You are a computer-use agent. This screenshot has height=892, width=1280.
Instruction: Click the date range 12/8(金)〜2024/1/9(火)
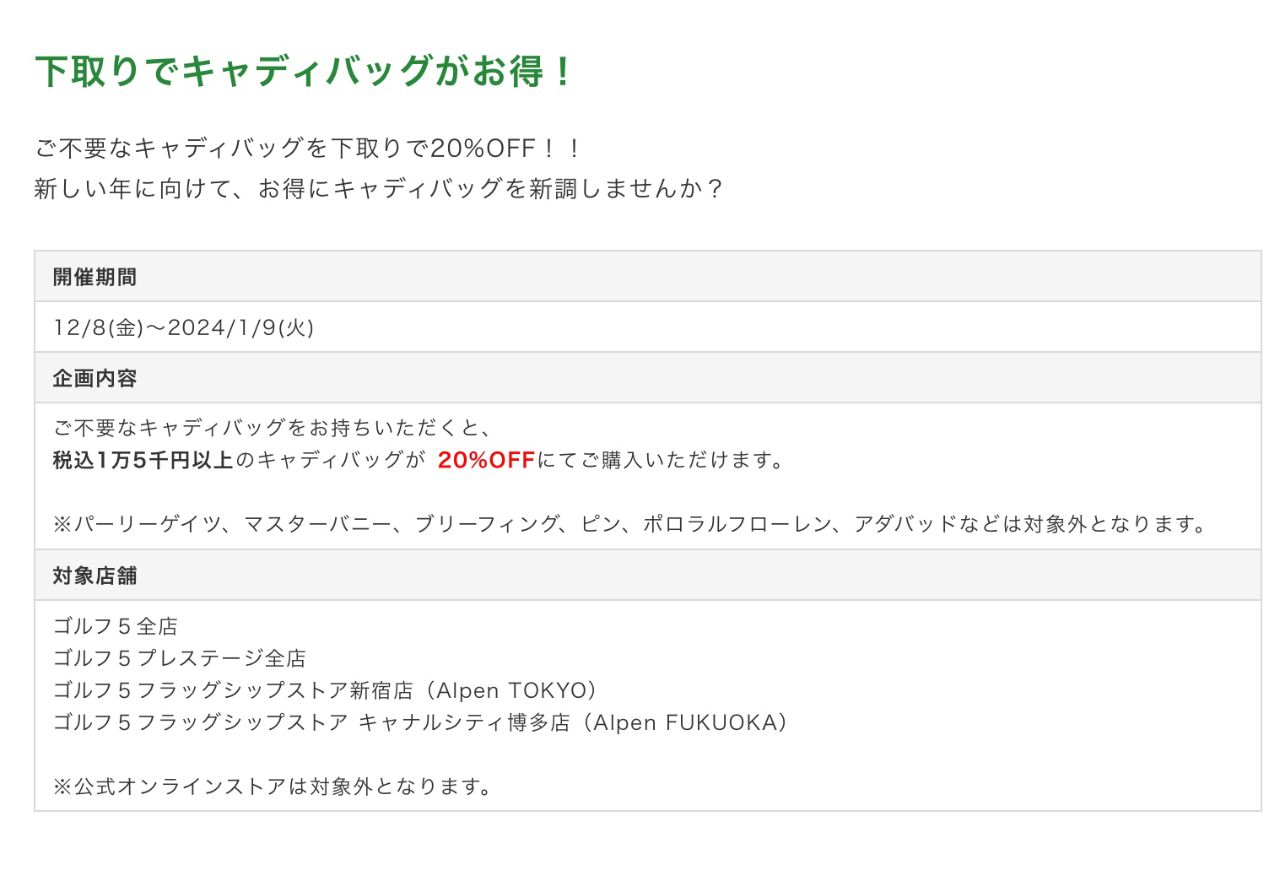[183, 328]
